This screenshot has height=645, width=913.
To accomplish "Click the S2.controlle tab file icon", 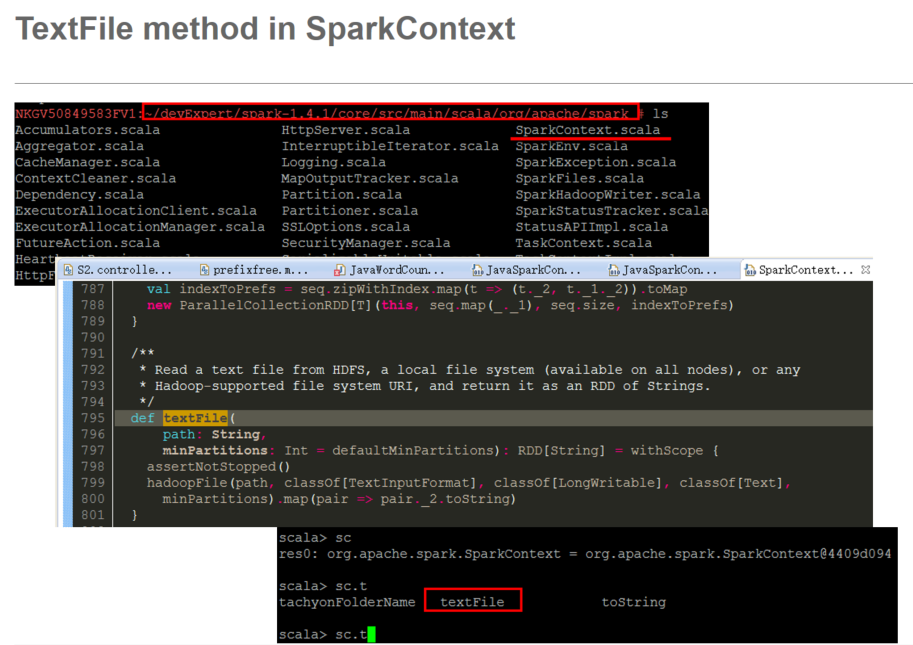I will pyautogui.click(x=68, y=270).
